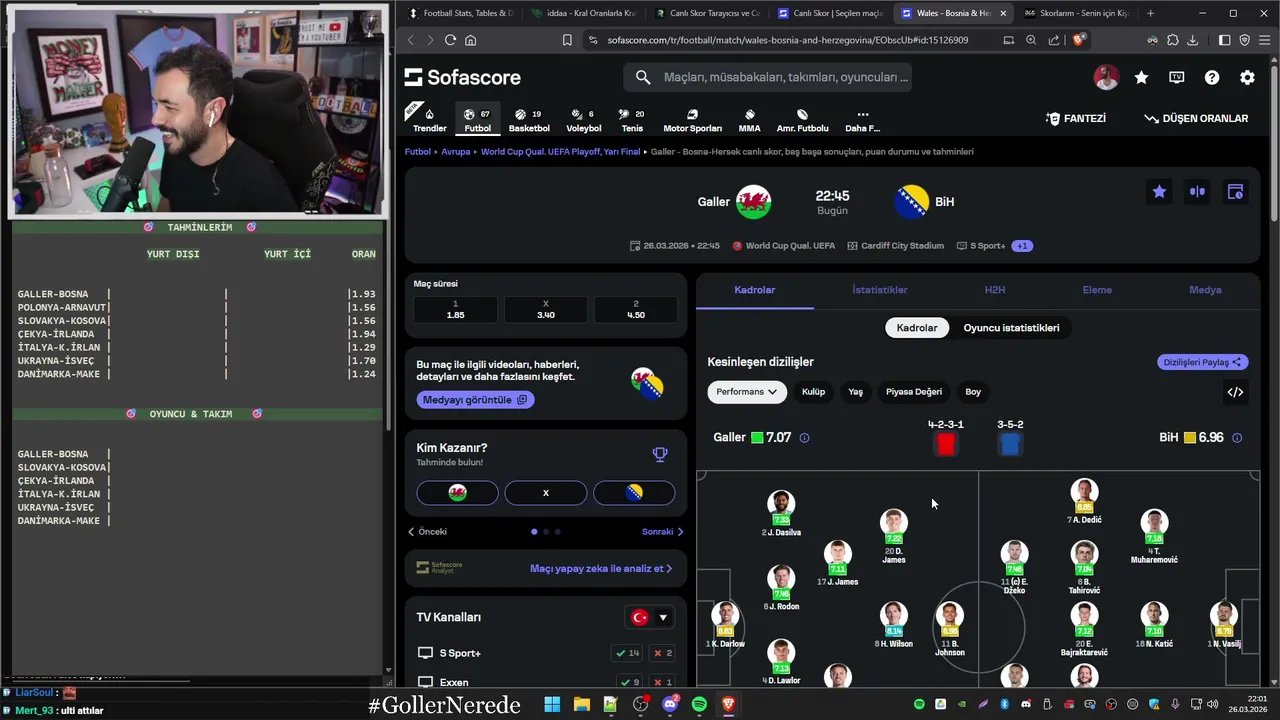
Task: Click the search field in Sofascore header
Action: tap(768, 77)
